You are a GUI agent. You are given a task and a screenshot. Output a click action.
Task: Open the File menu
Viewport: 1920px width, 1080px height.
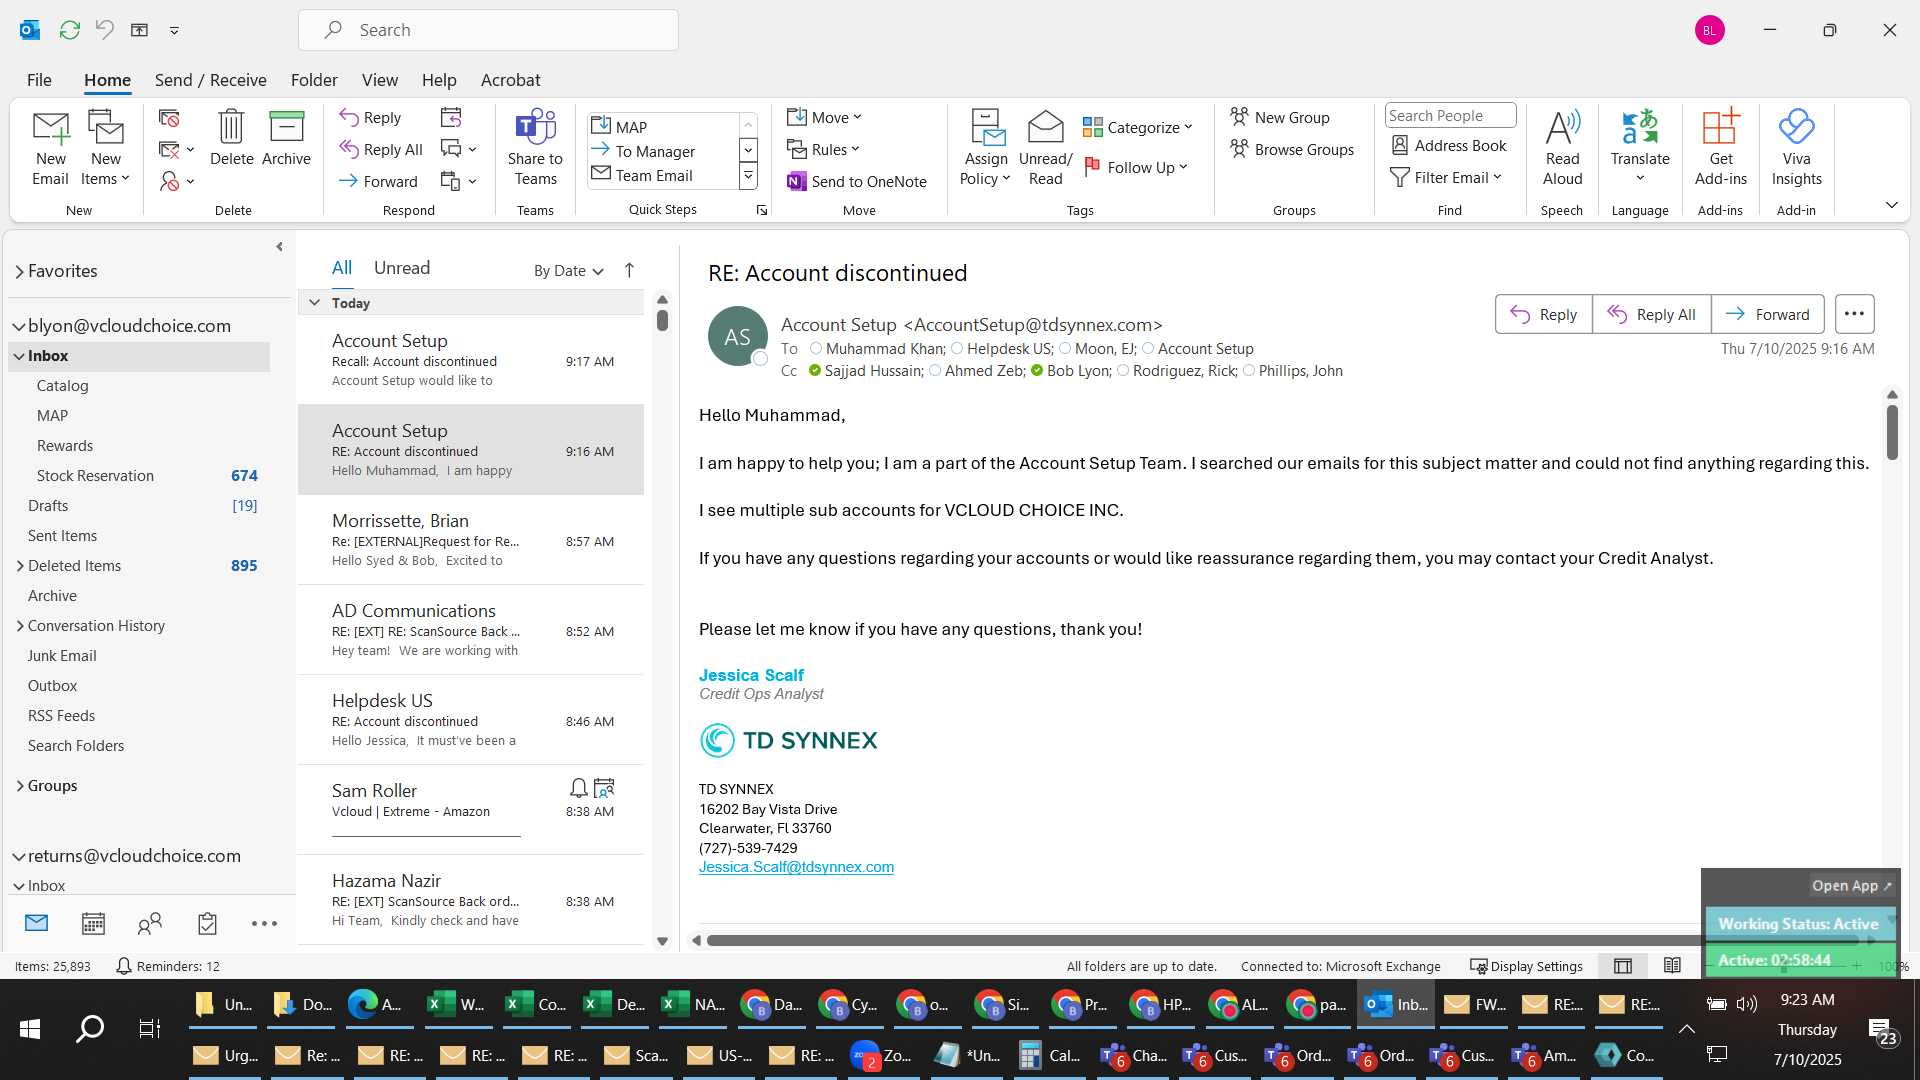[x=39, y=80]
